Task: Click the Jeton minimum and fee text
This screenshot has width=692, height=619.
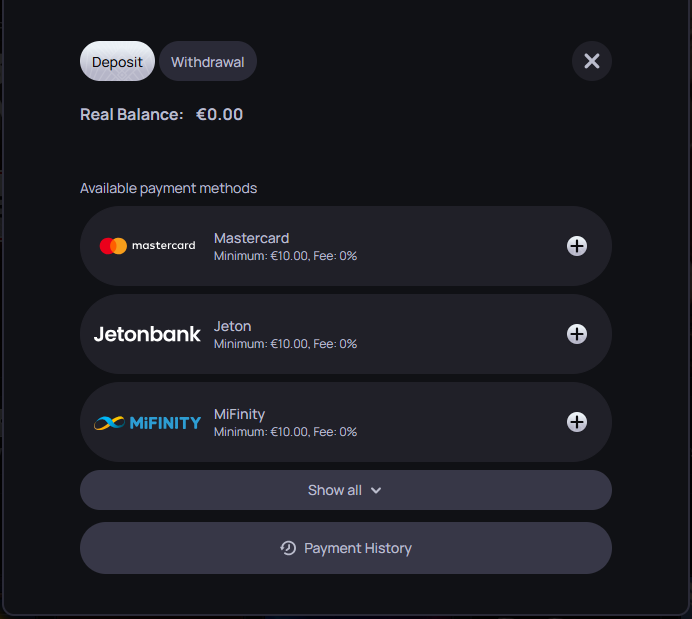Action: coord(285,344)
